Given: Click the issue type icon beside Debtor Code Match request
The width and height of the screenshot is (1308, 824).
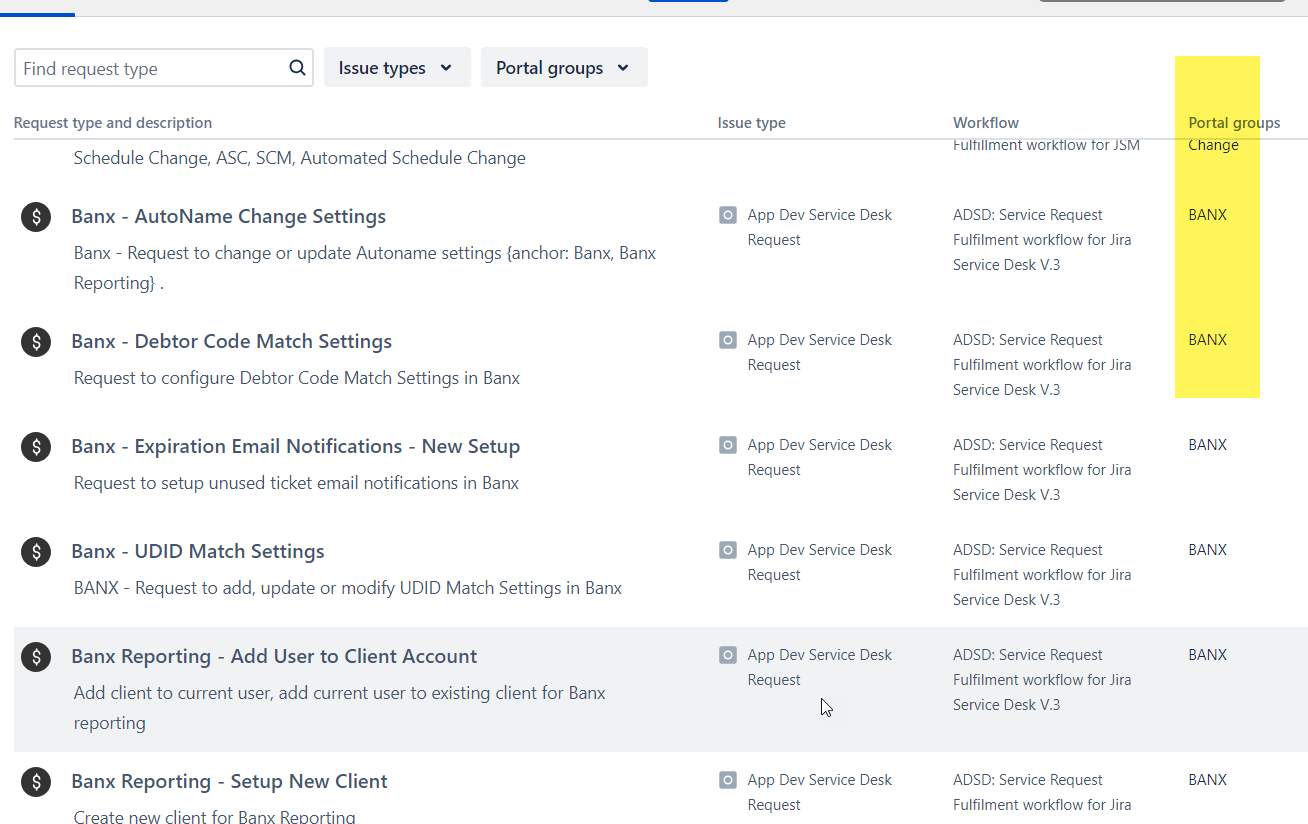Looking at the screenshot, I should (x=727, y=339).
